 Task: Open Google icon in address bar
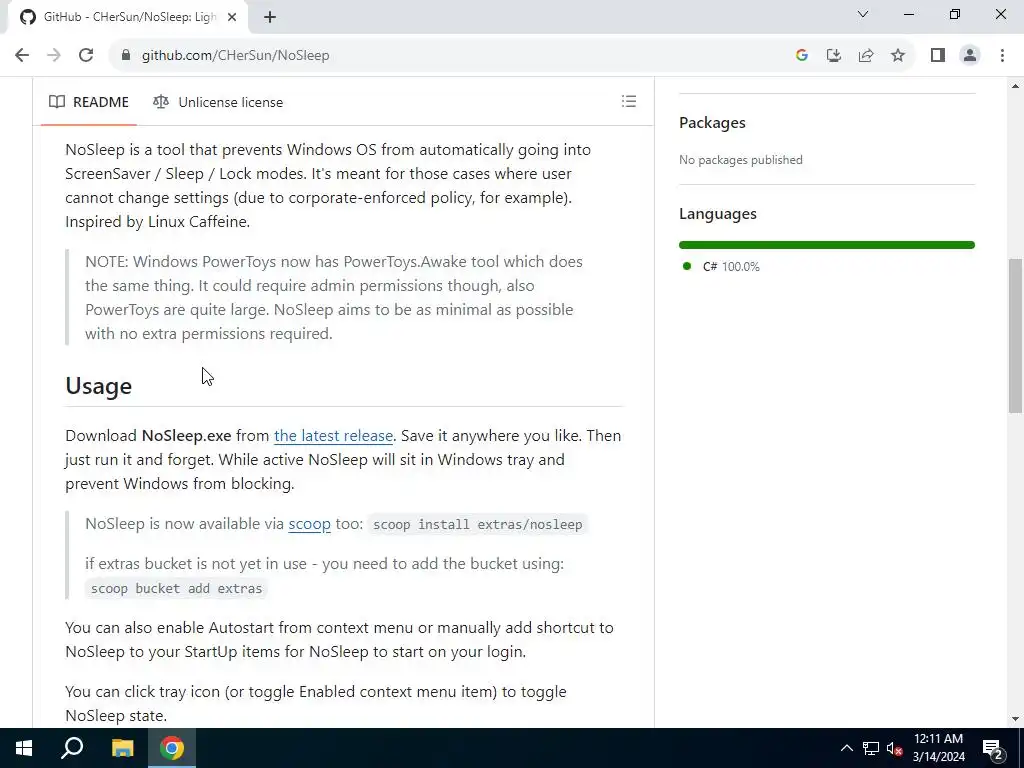point(801,55)
